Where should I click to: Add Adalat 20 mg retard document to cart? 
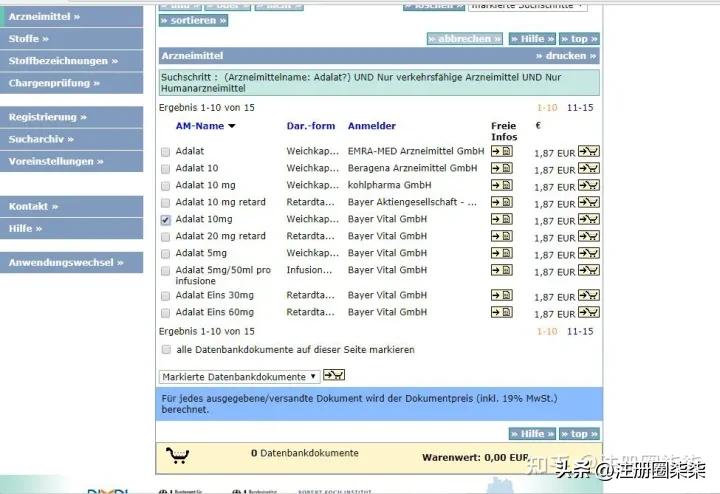(589, 236)
